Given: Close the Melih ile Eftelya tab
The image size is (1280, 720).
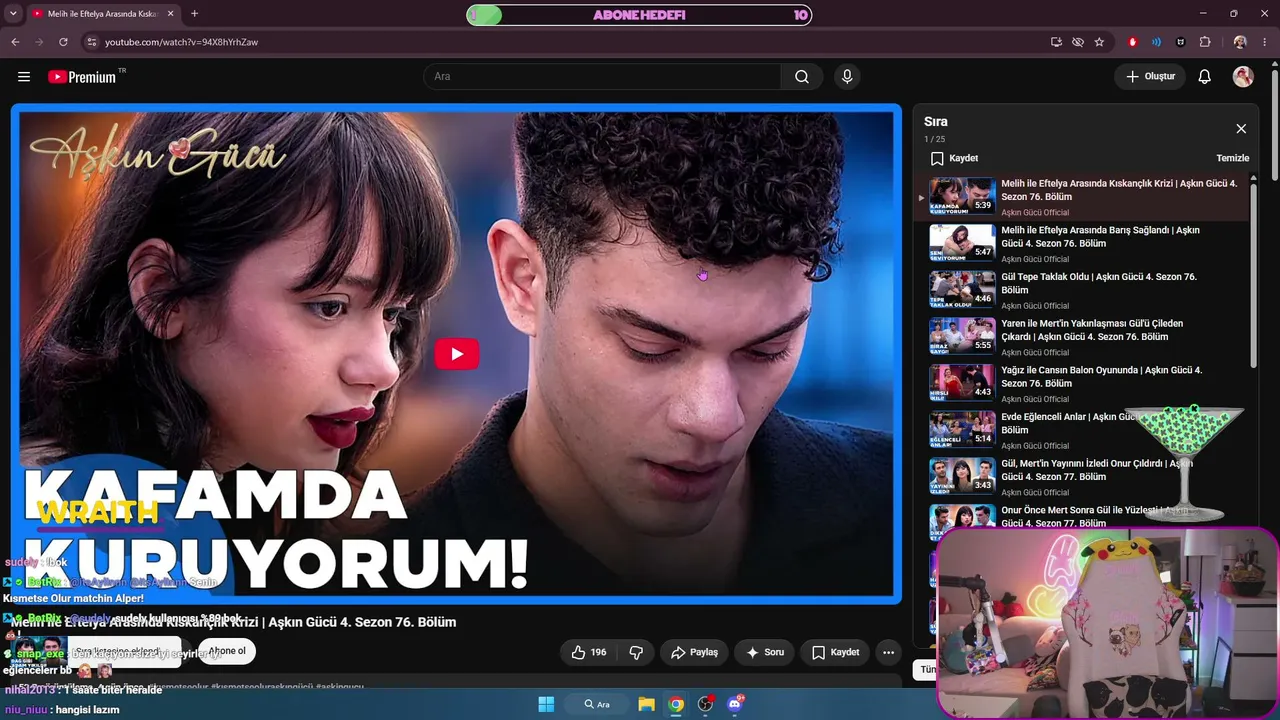Looking at the screenshot, I should pyautogui.click(x=171, y=14).
